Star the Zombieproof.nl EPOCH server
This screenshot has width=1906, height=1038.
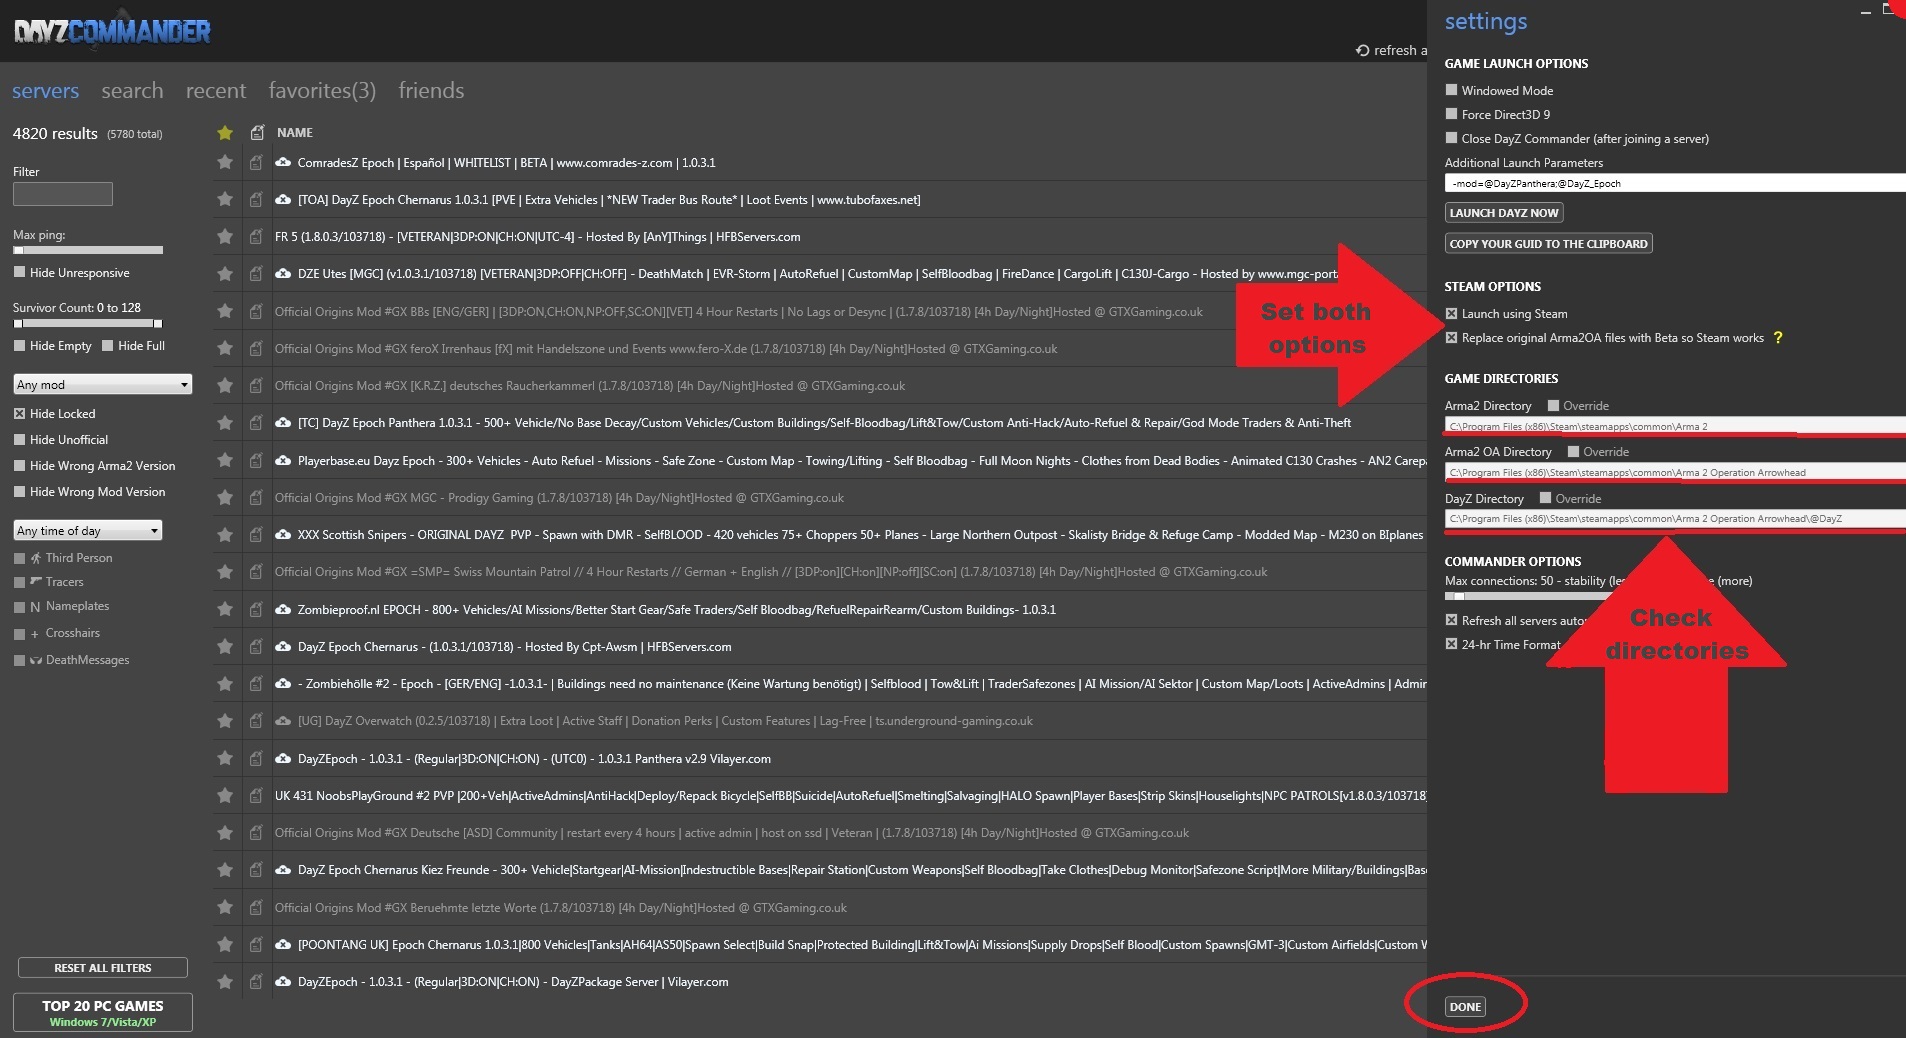tap(225, 609)
